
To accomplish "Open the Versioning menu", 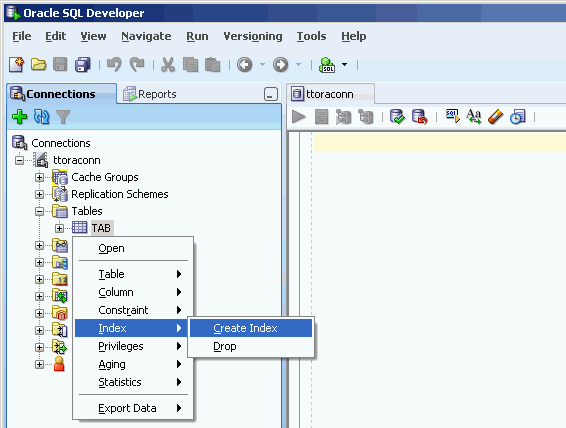I will [x=253, y=36].
